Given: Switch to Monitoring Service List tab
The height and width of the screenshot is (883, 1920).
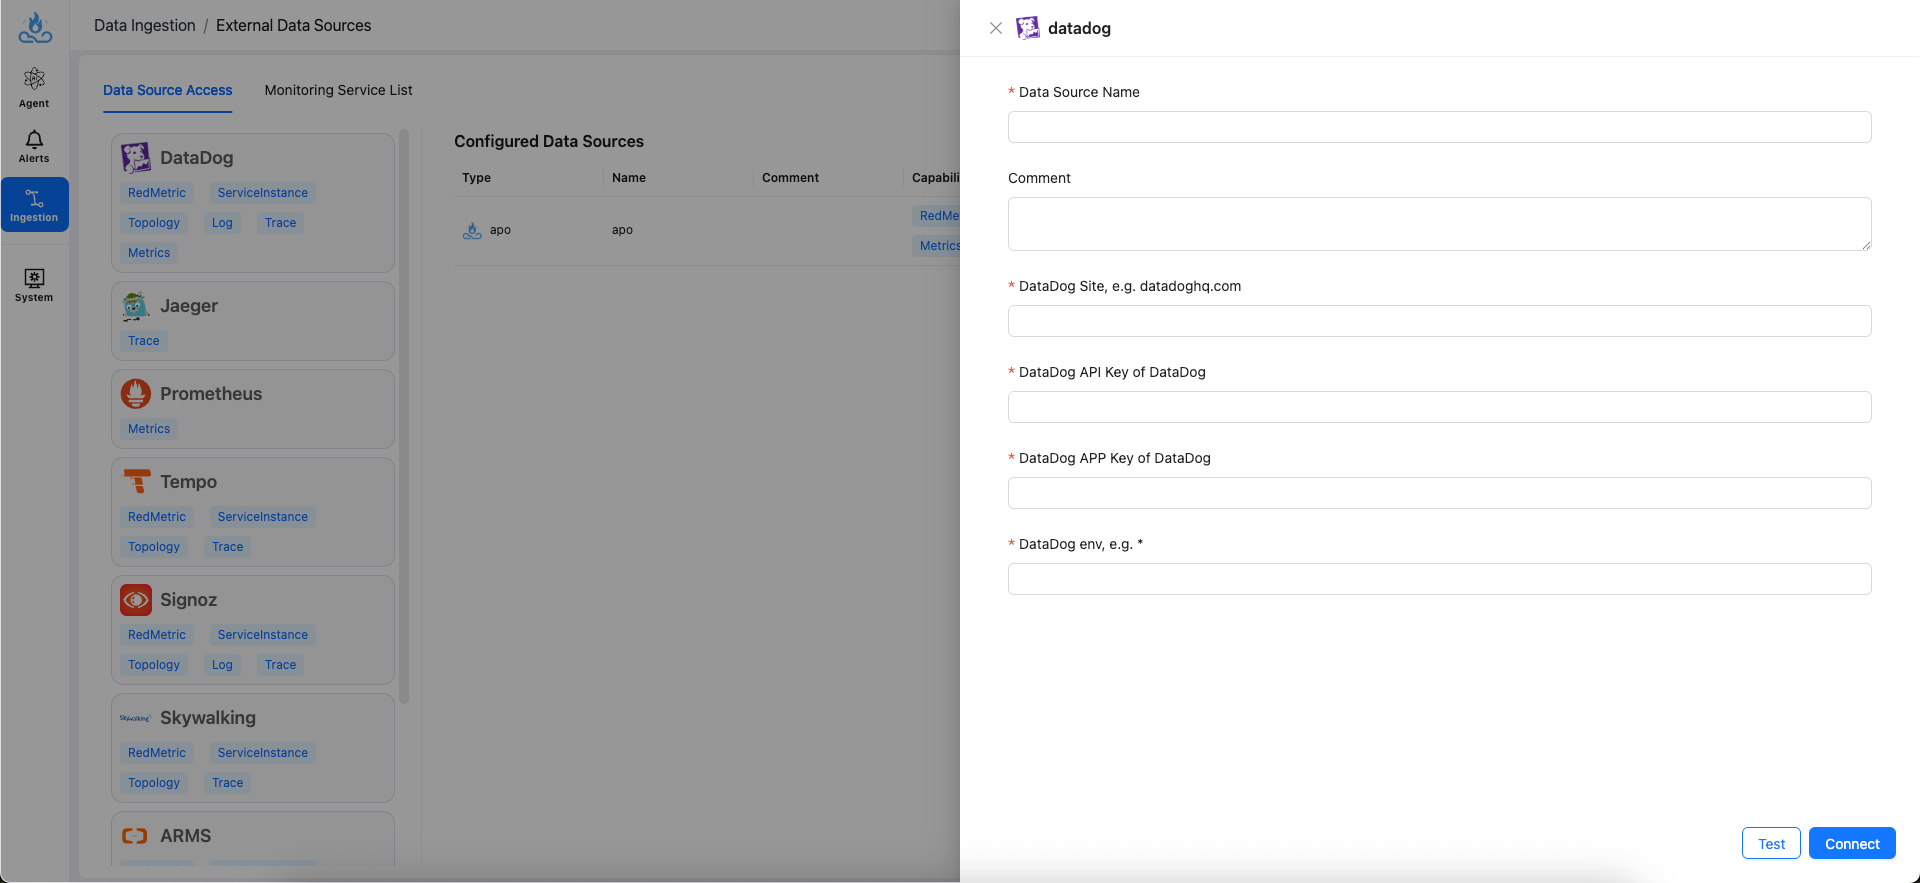Looking at the screenshot, I should pos(338,90).
